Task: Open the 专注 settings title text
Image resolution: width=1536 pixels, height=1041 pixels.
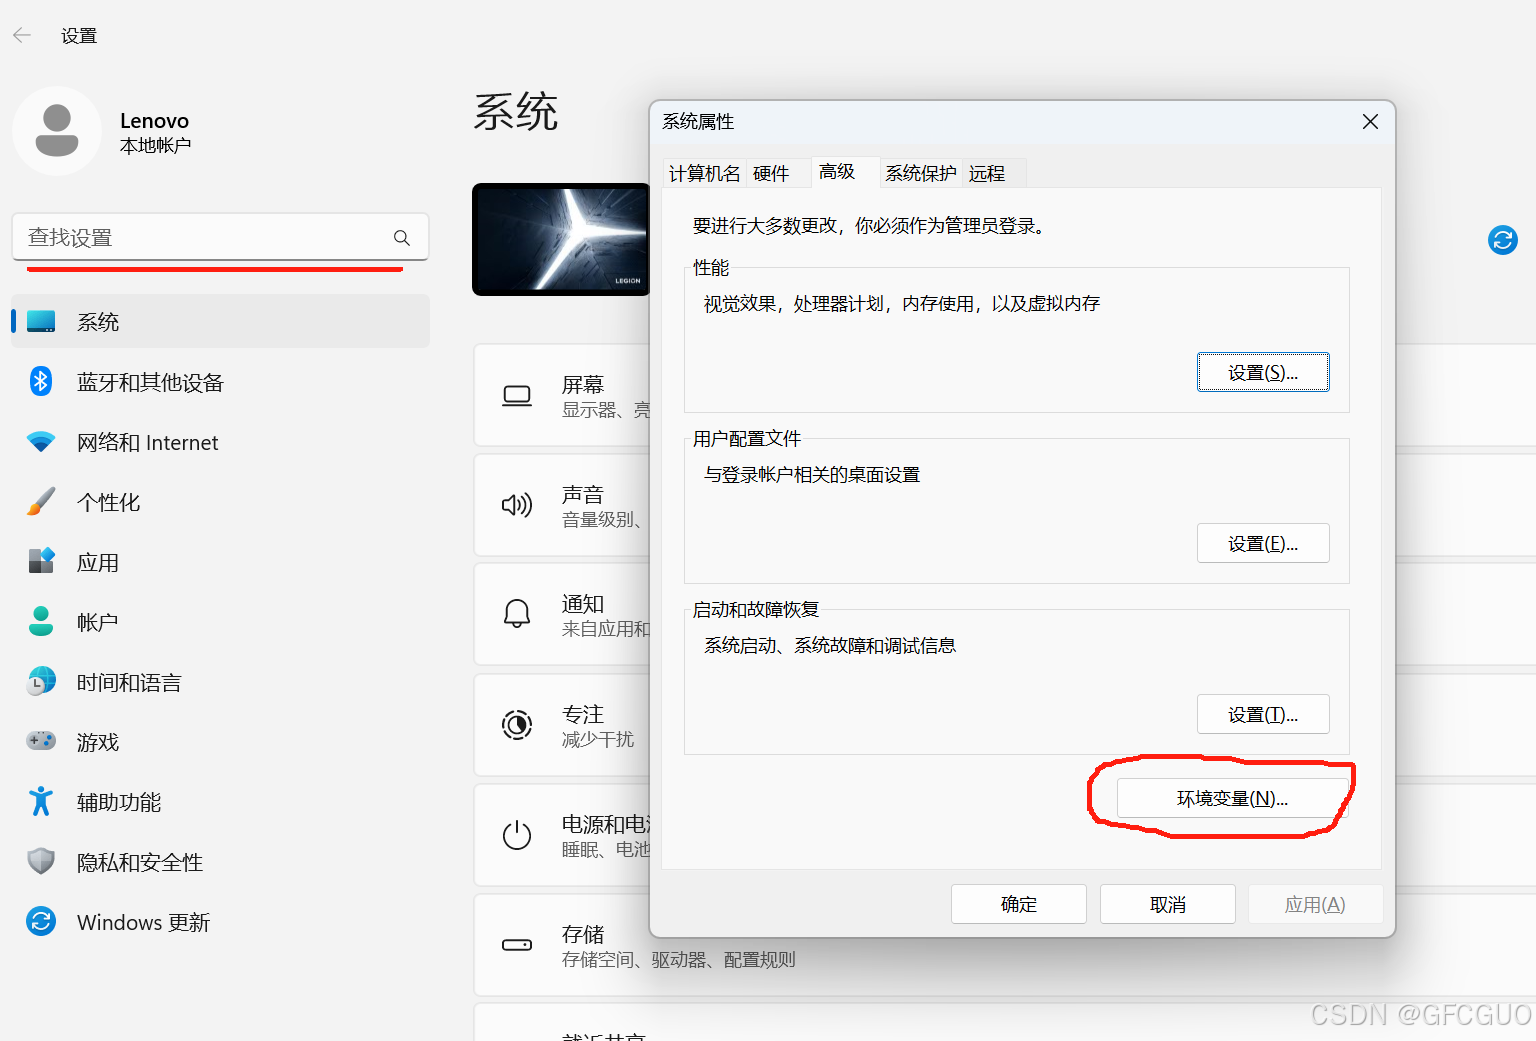Action: pyautogui.click(x=583, y=714)
